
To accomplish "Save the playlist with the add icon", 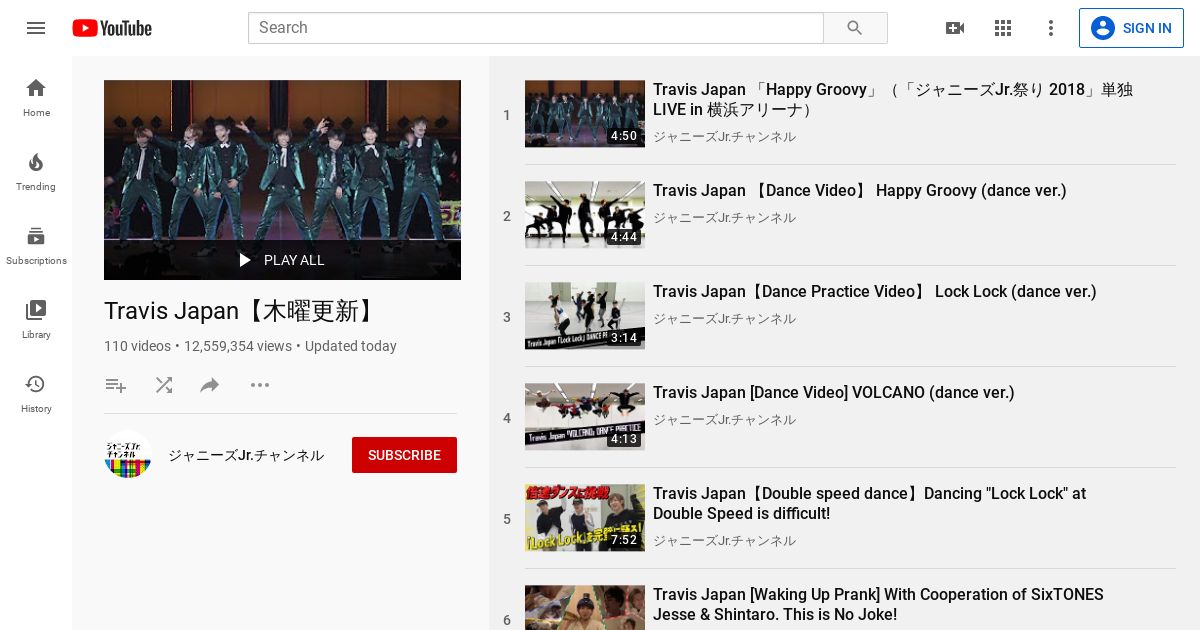I will 116,385.
